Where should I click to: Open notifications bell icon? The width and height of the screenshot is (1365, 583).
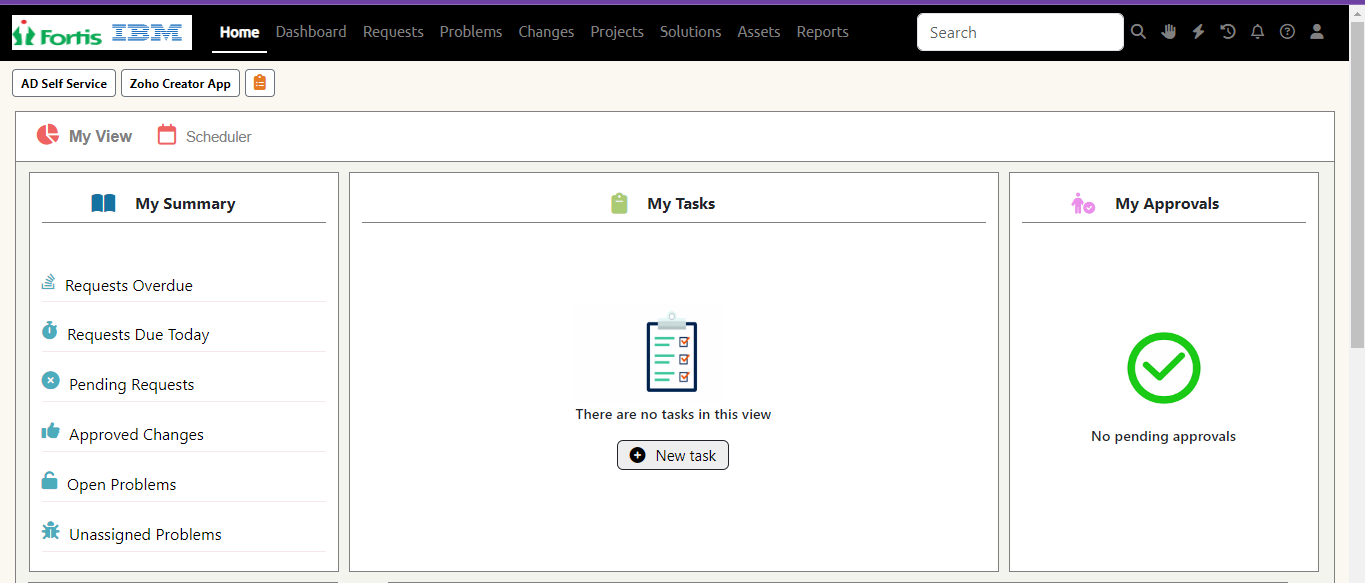click(x=1258, y=32)
